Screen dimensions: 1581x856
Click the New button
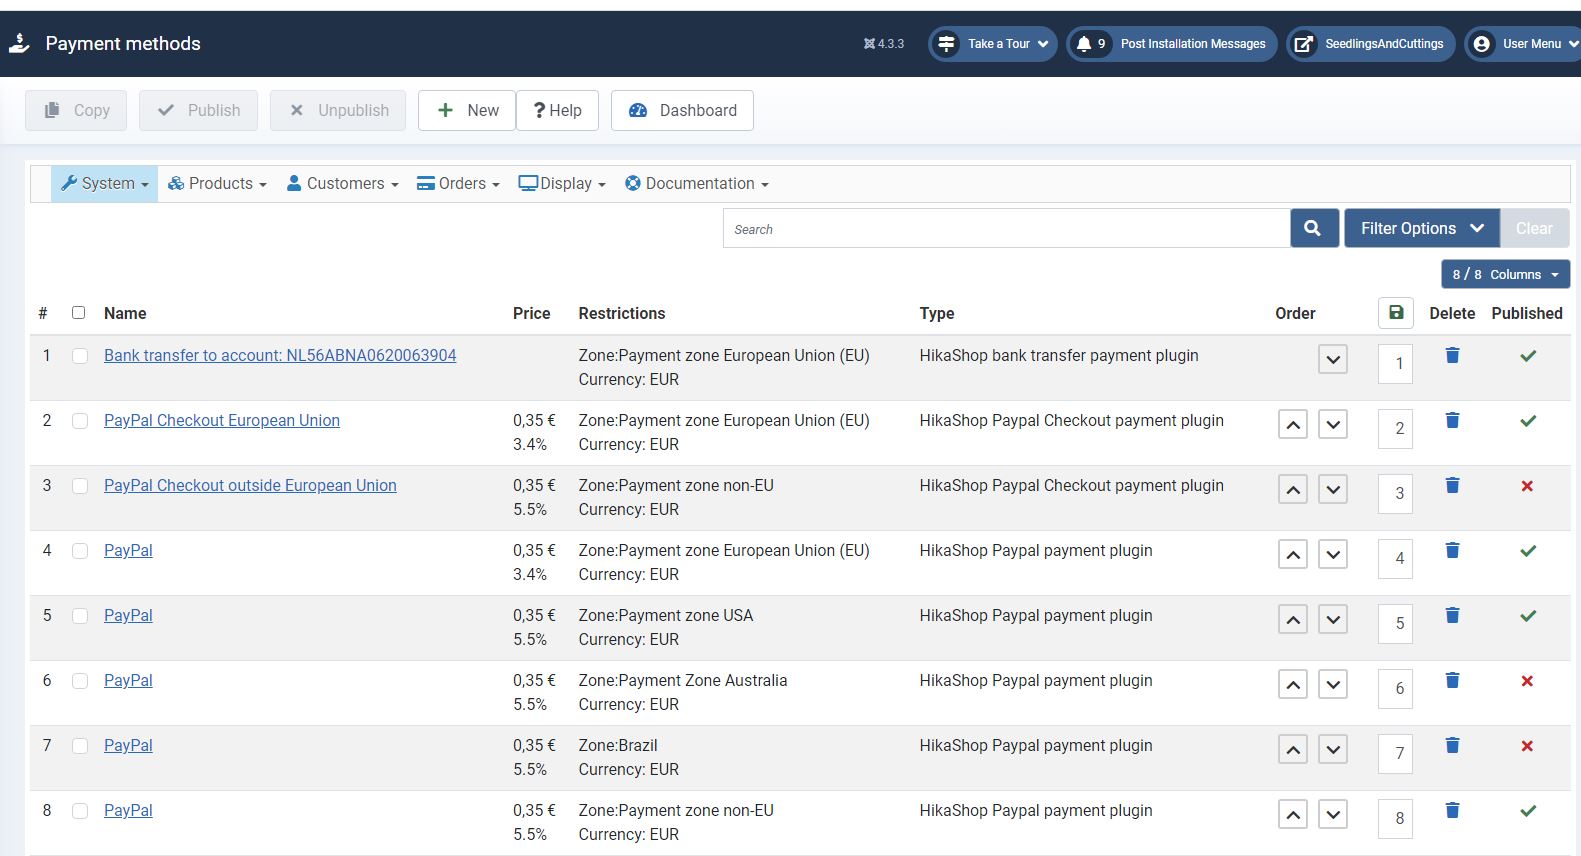pos(467,110)
